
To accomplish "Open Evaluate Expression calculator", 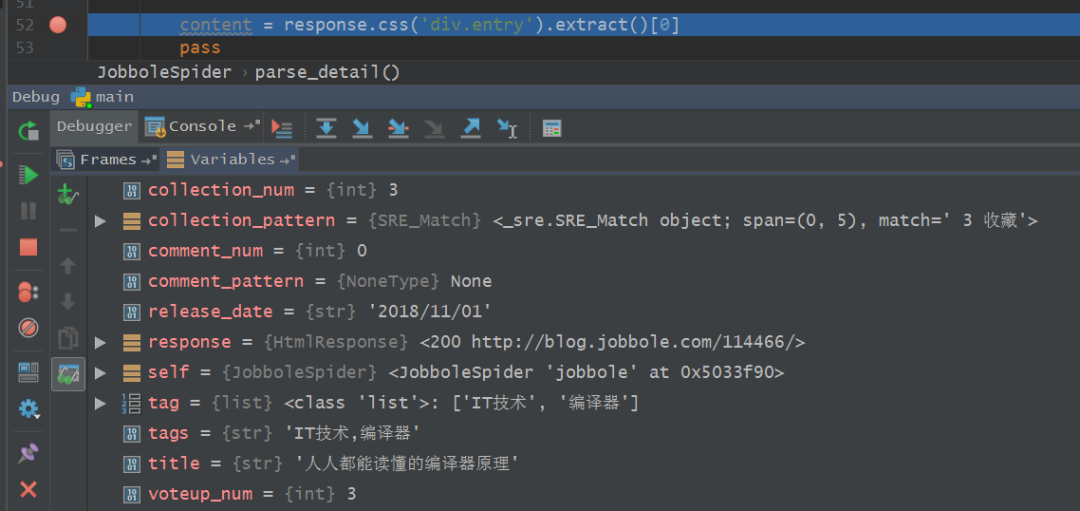I will [x=552, y=128].
